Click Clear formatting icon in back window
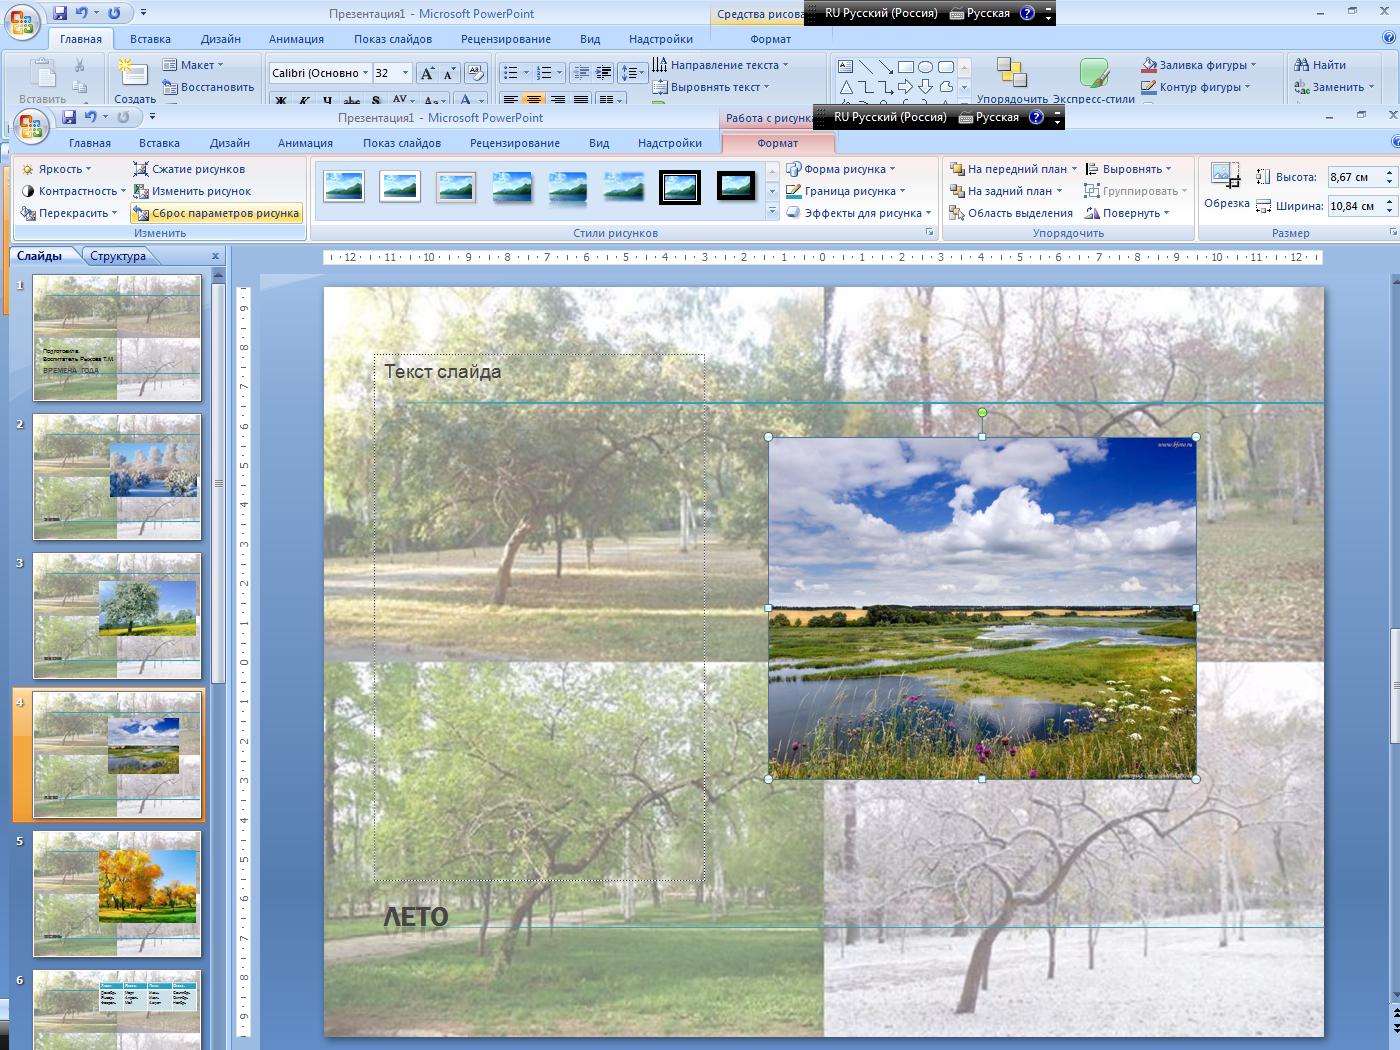The width and height of the screenshot is (1400, 1050). (x=476, y=73)
